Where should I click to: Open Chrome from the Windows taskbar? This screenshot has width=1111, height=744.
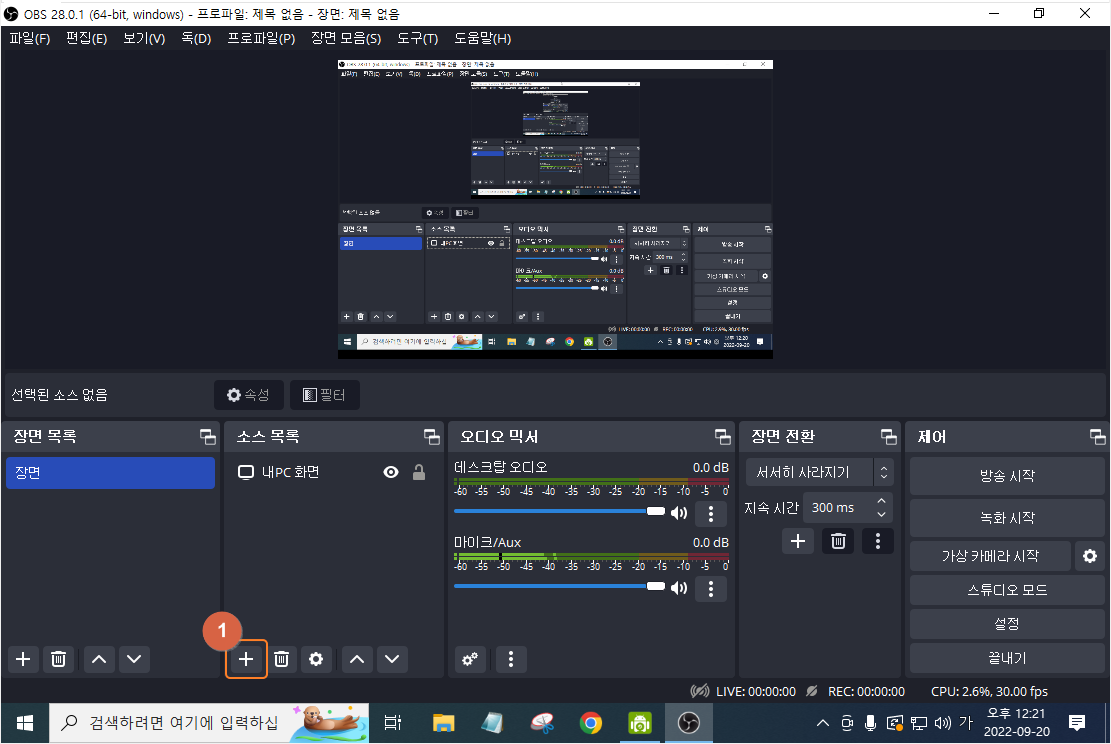[x=590, y=722]
